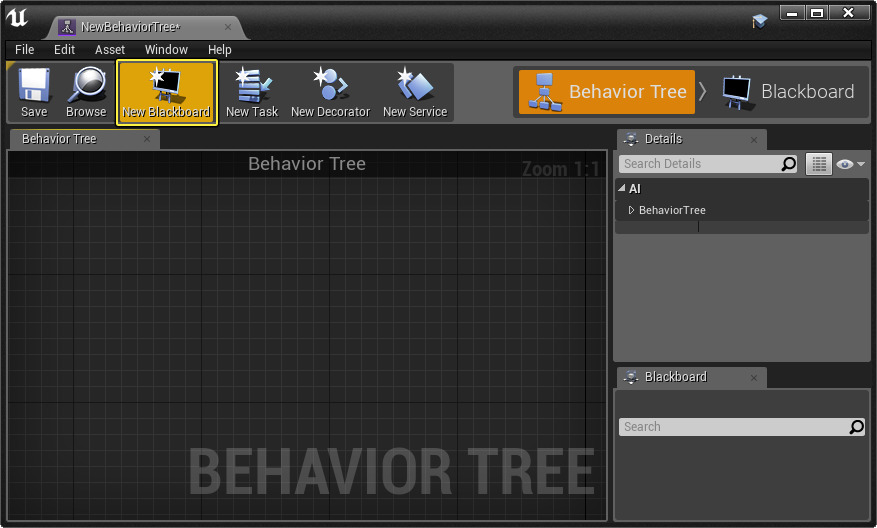877x528 pixels.
Task: Collapse the AI category section
Action: (x=622, y=188)
